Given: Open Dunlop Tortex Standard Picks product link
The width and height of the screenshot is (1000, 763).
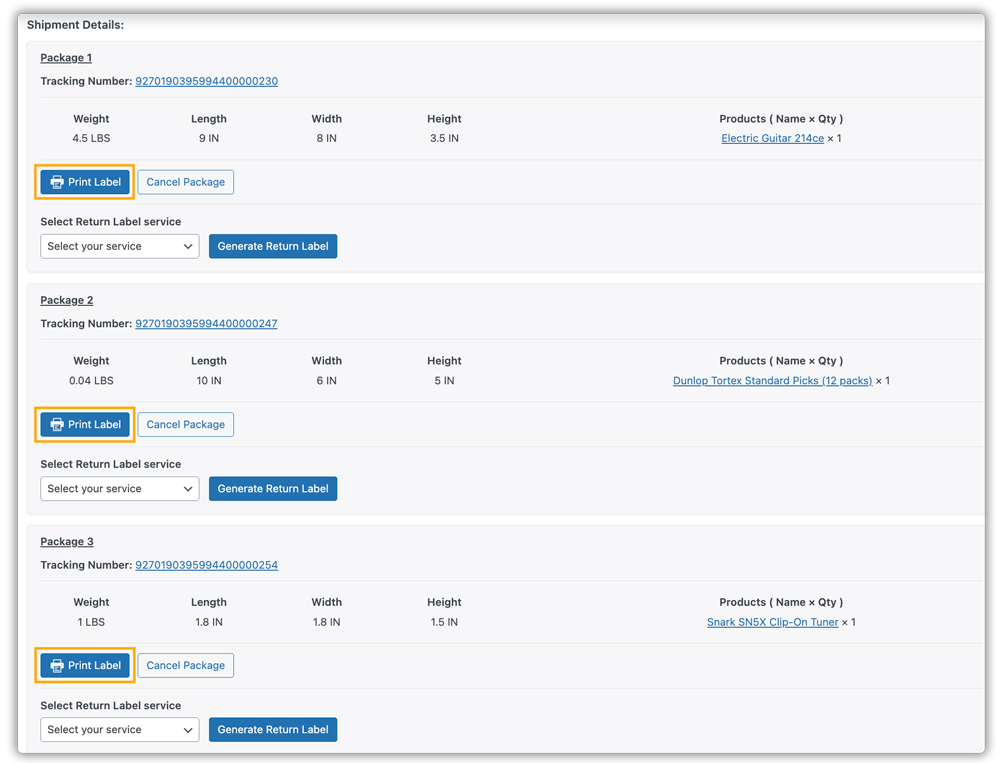Looking at the screenshot, I should click(772, 381).
